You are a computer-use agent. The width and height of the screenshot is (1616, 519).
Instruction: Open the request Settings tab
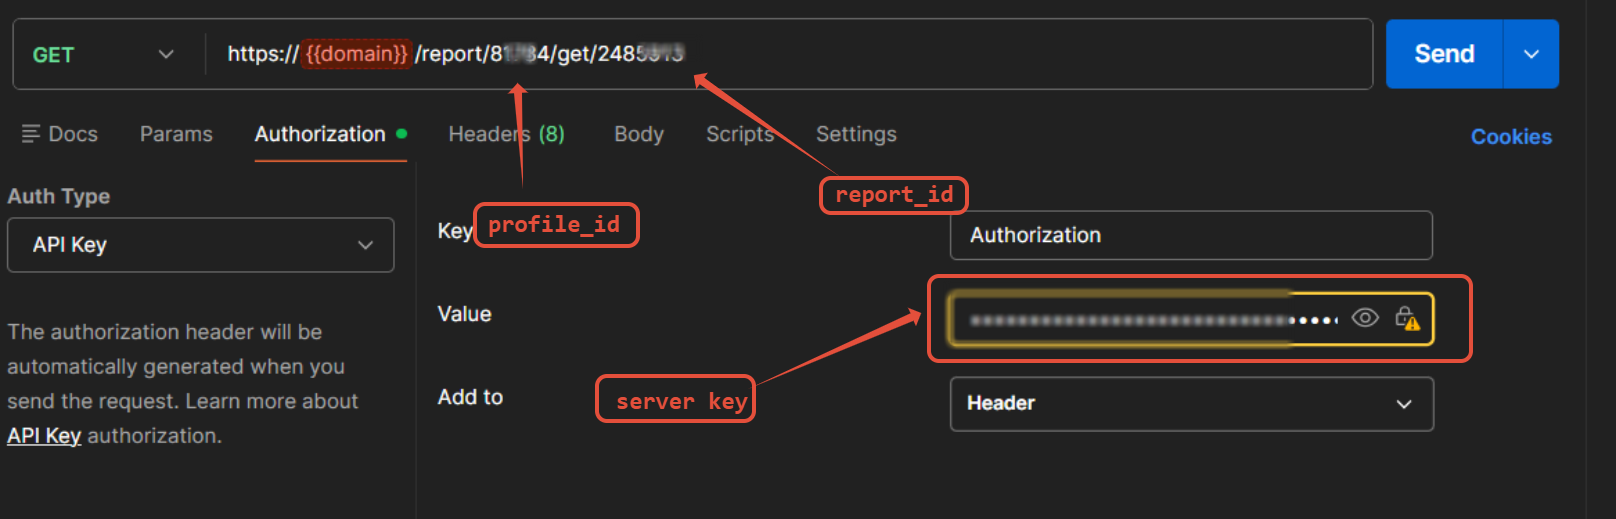(856, 134)
